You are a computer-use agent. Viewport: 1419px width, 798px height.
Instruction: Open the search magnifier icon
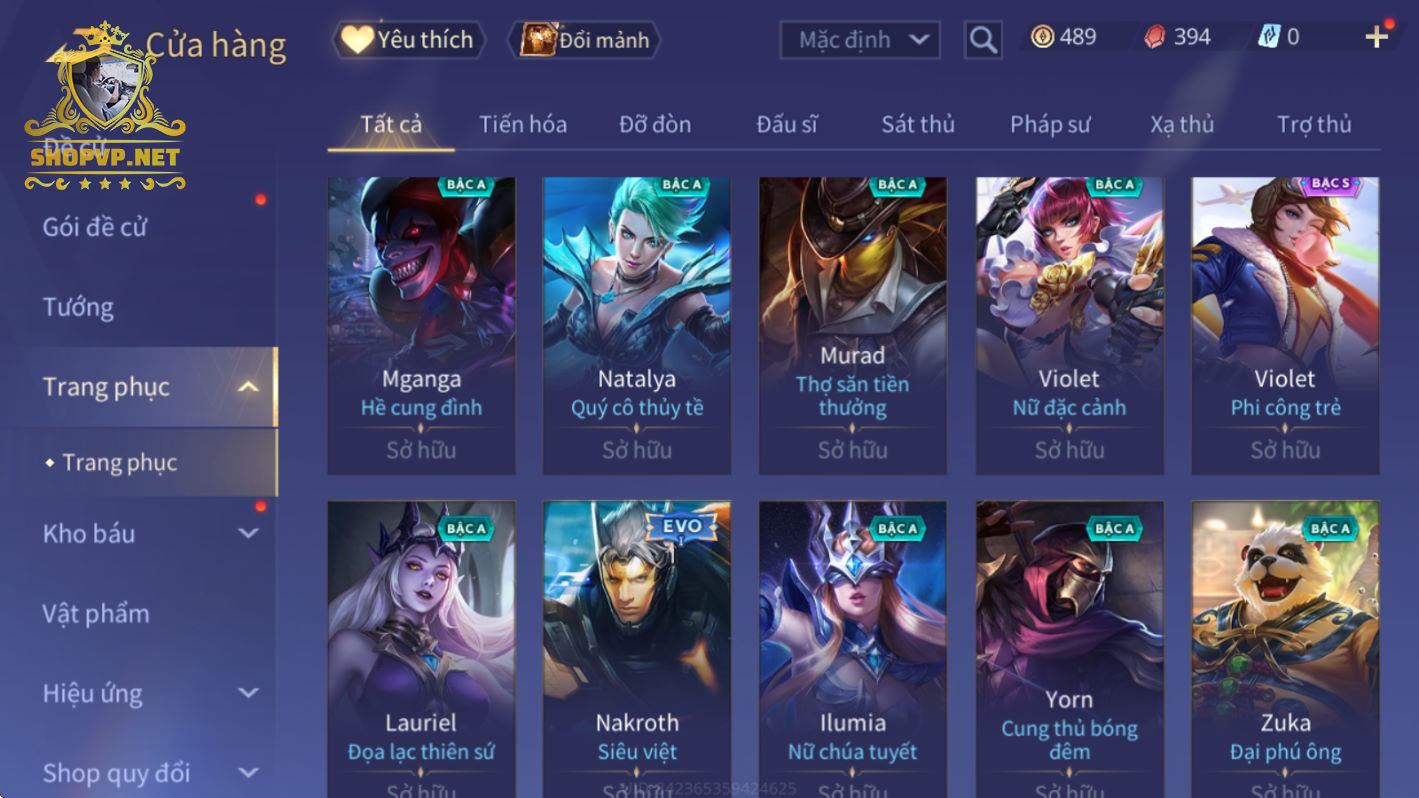[983, 40]
